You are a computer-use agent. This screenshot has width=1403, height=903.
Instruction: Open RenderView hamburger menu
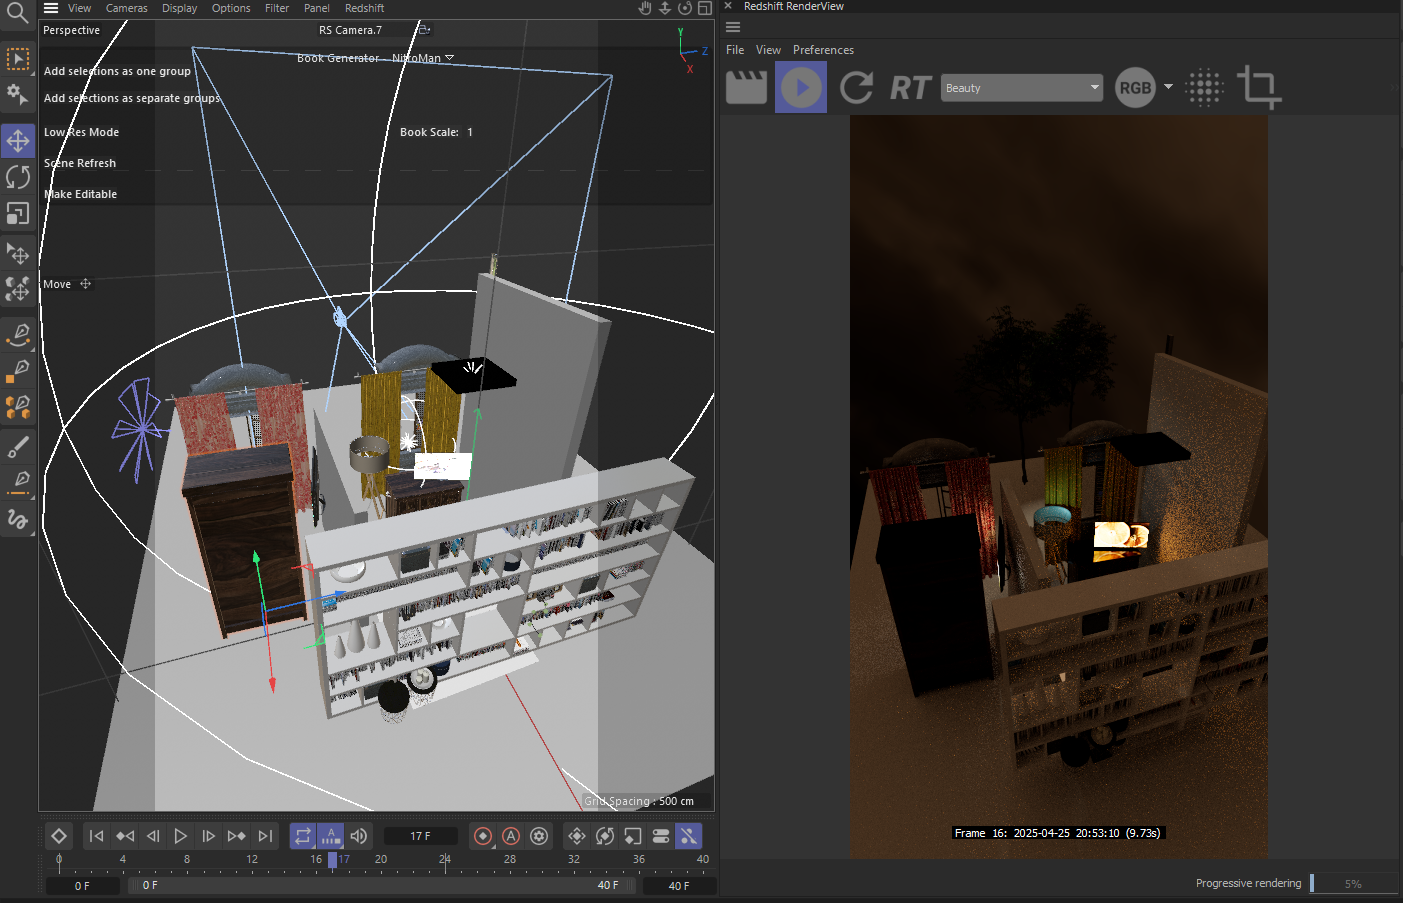[733, 27]
